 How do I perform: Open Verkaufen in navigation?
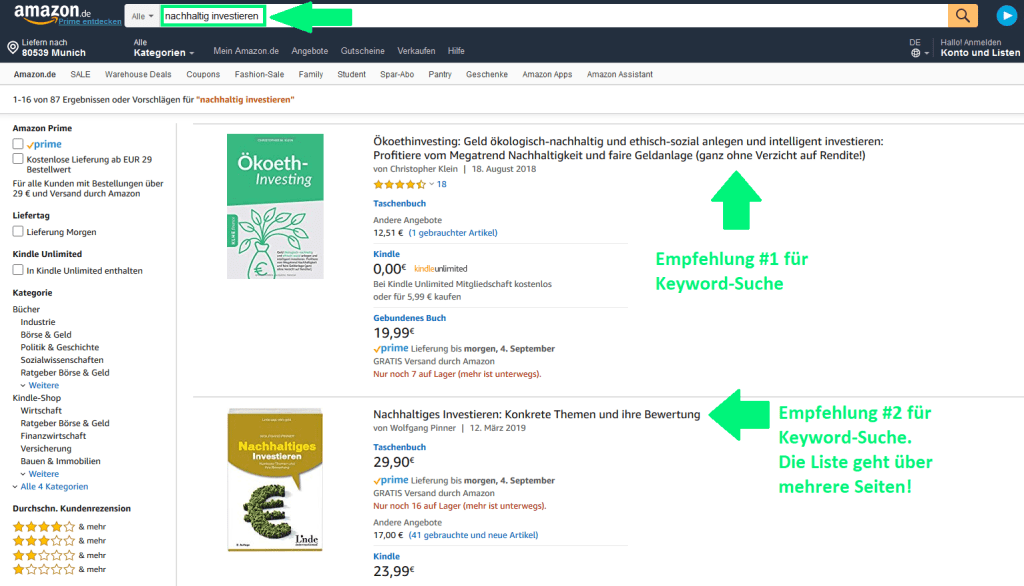click(416, 51)
